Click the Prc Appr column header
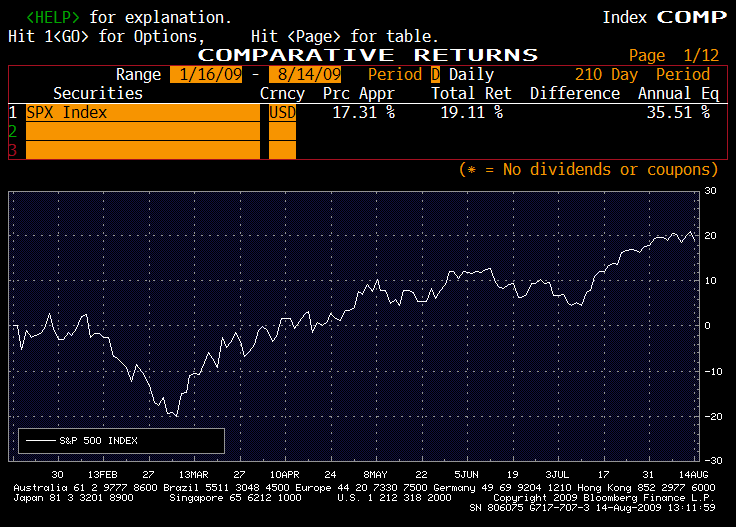The height and width of the screenshot is (527, 736). coord(359,93)
